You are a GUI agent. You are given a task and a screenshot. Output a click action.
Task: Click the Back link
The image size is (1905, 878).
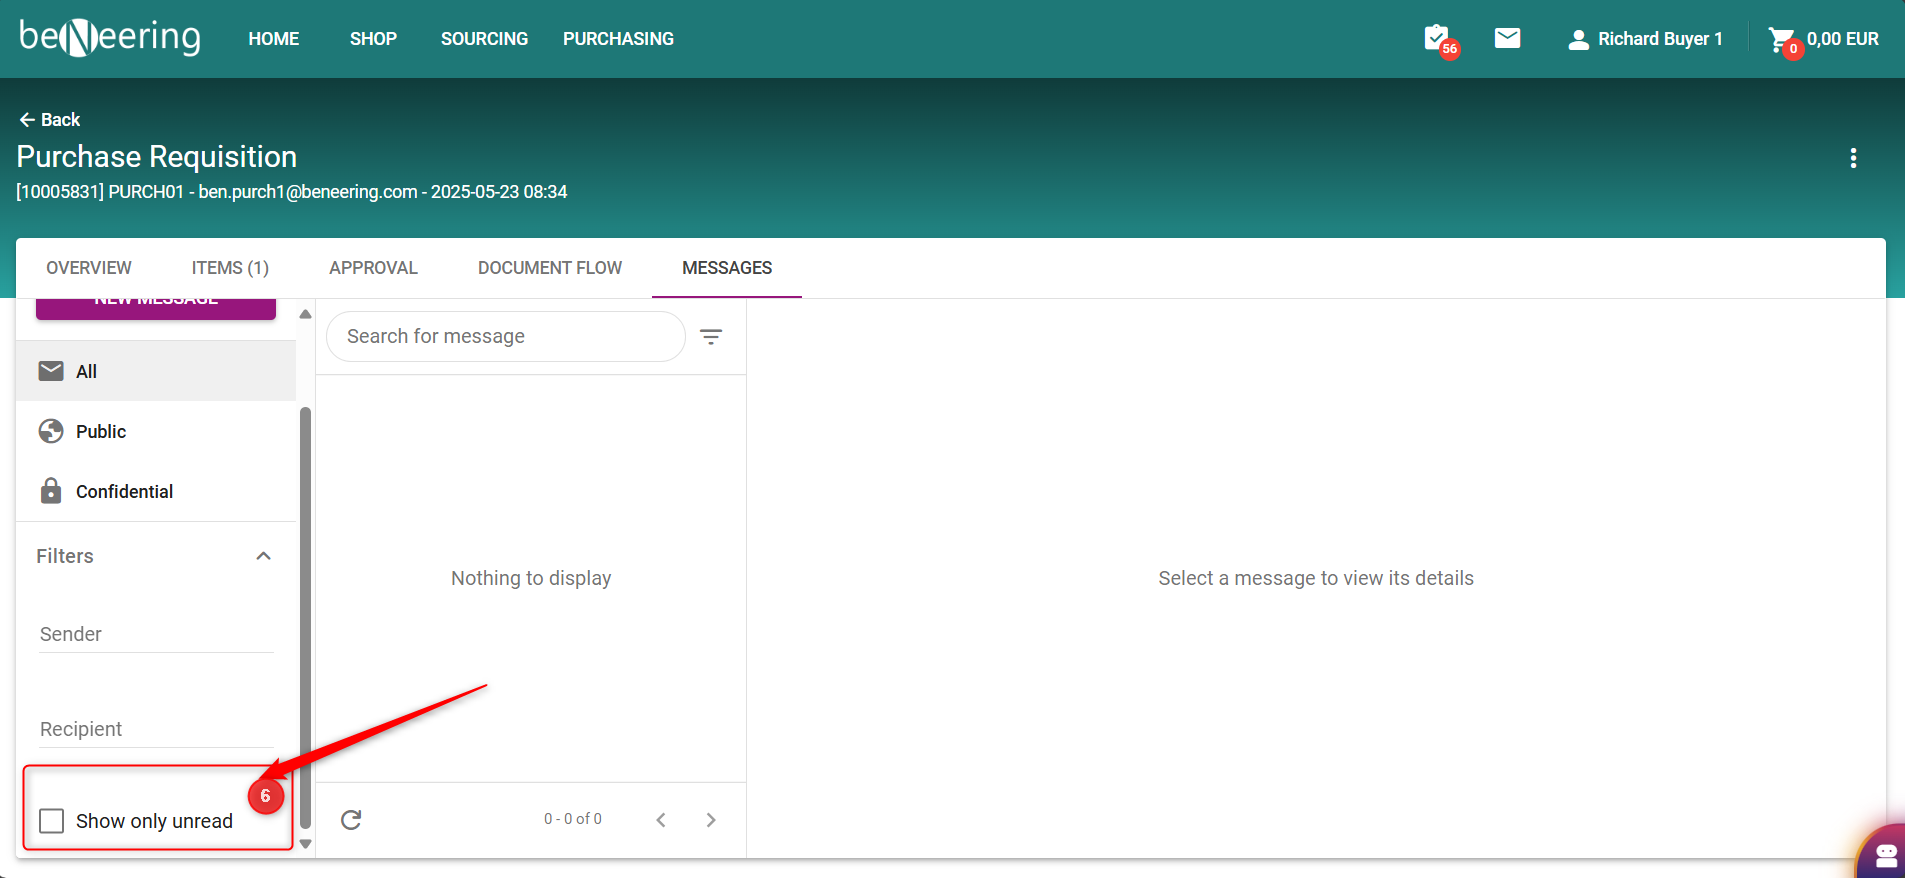coord(50,120)
